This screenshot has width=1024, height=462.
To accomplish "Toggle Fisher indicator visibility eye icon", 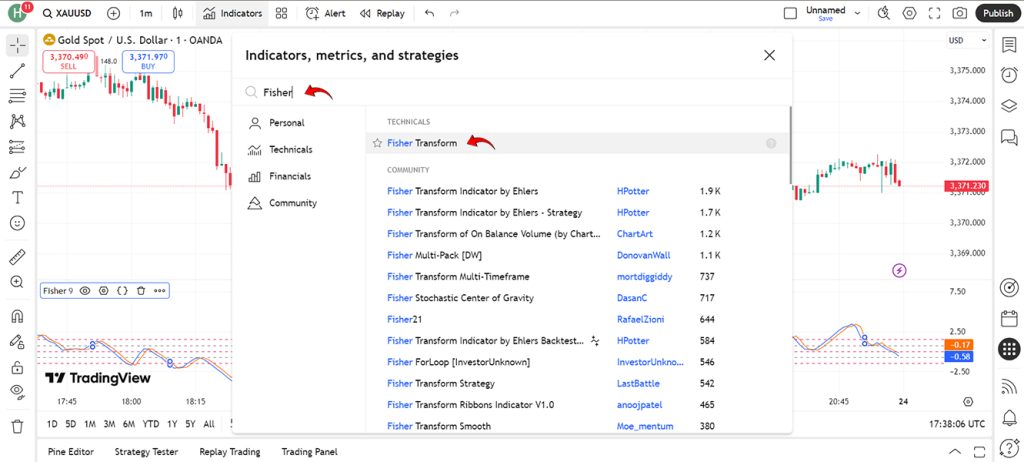I will 85,291.
